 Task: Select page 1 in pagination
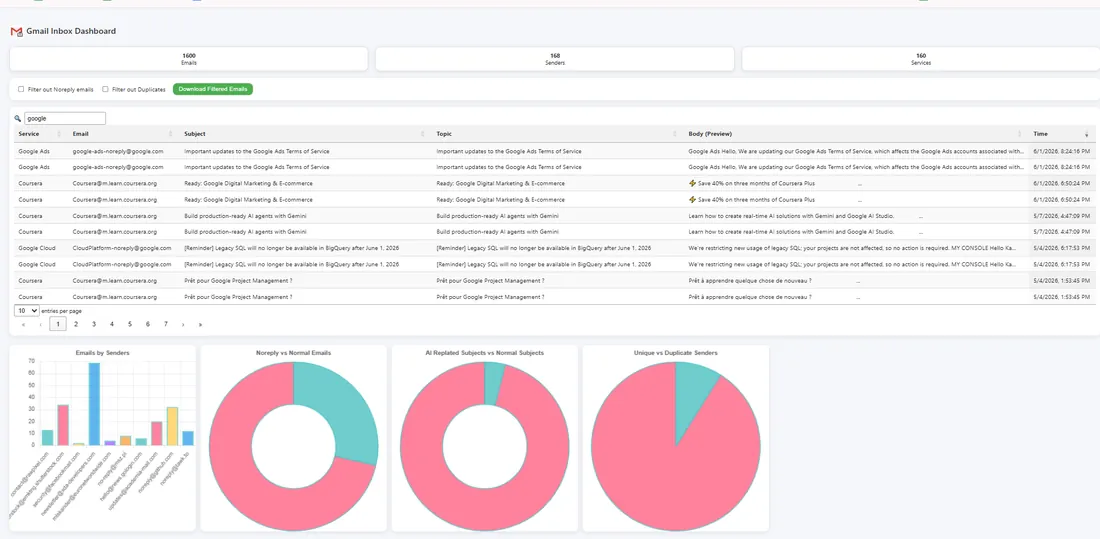[x=58, y=324]
